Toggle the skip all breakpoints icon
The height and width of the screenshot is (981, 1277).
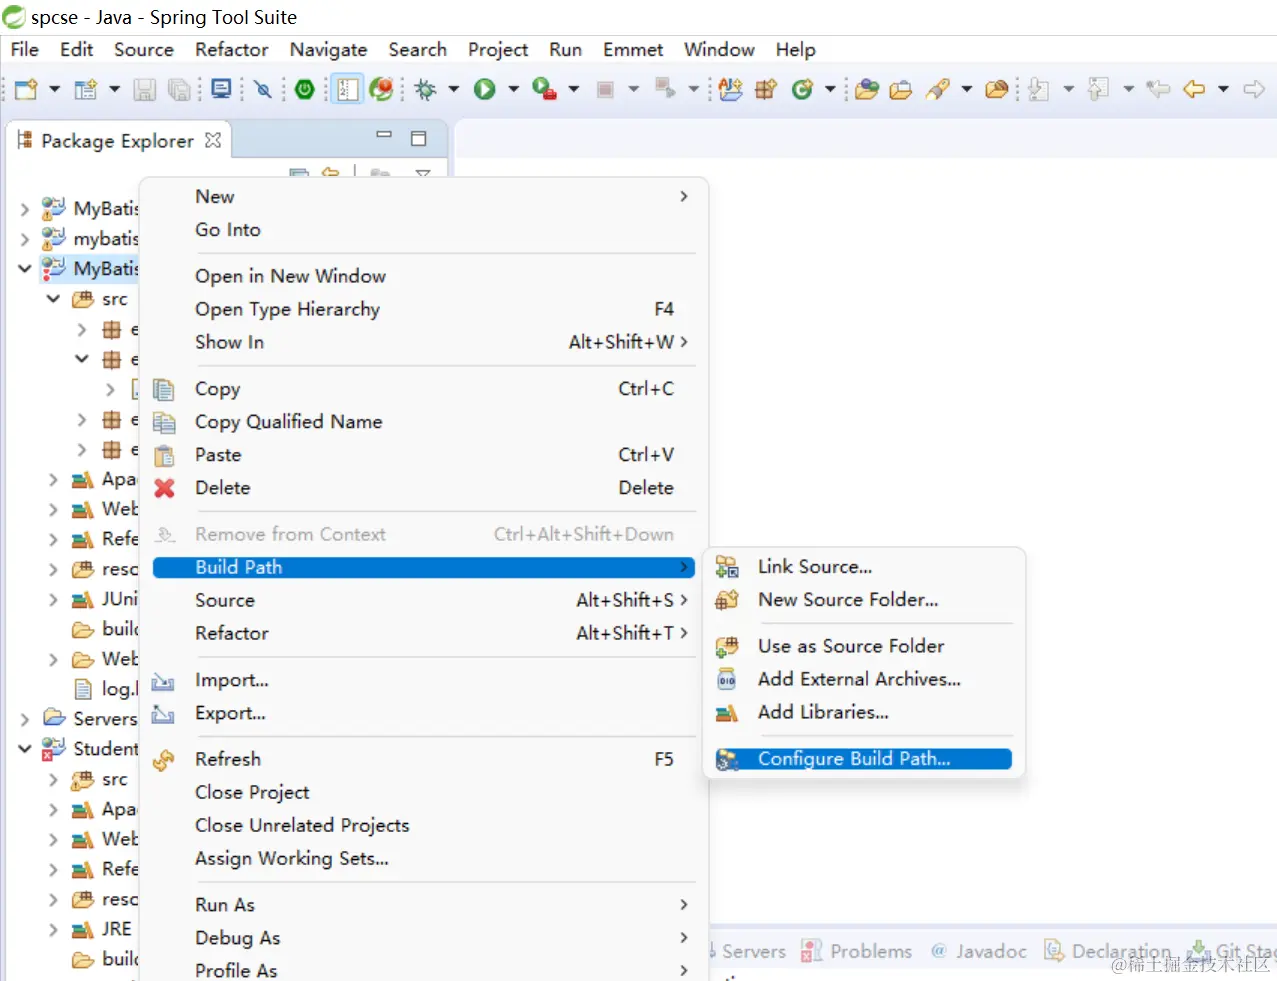point(263,89)
